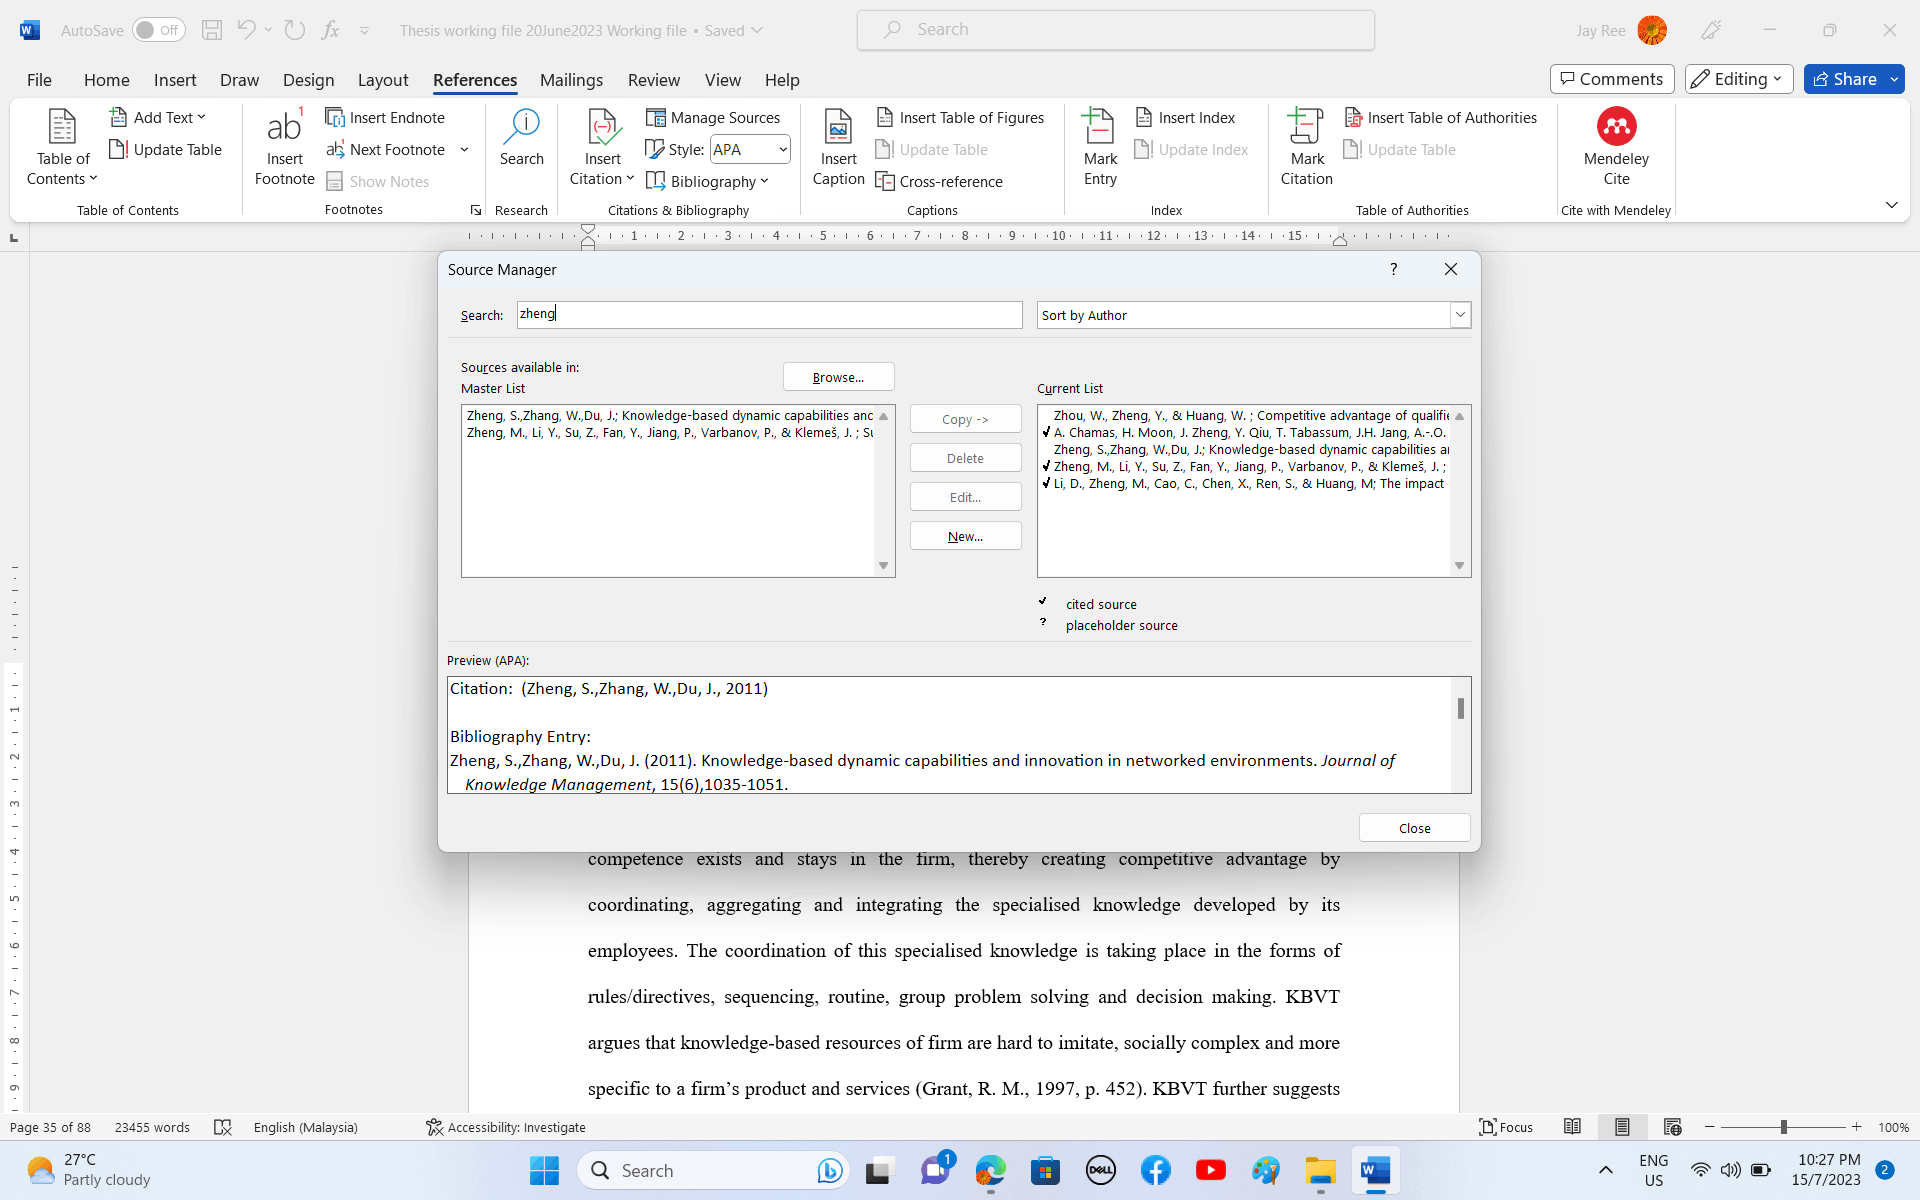1920x1200 pixels.
Task: Enable Focus mode in the status bar
Action: (1506, 1127)
